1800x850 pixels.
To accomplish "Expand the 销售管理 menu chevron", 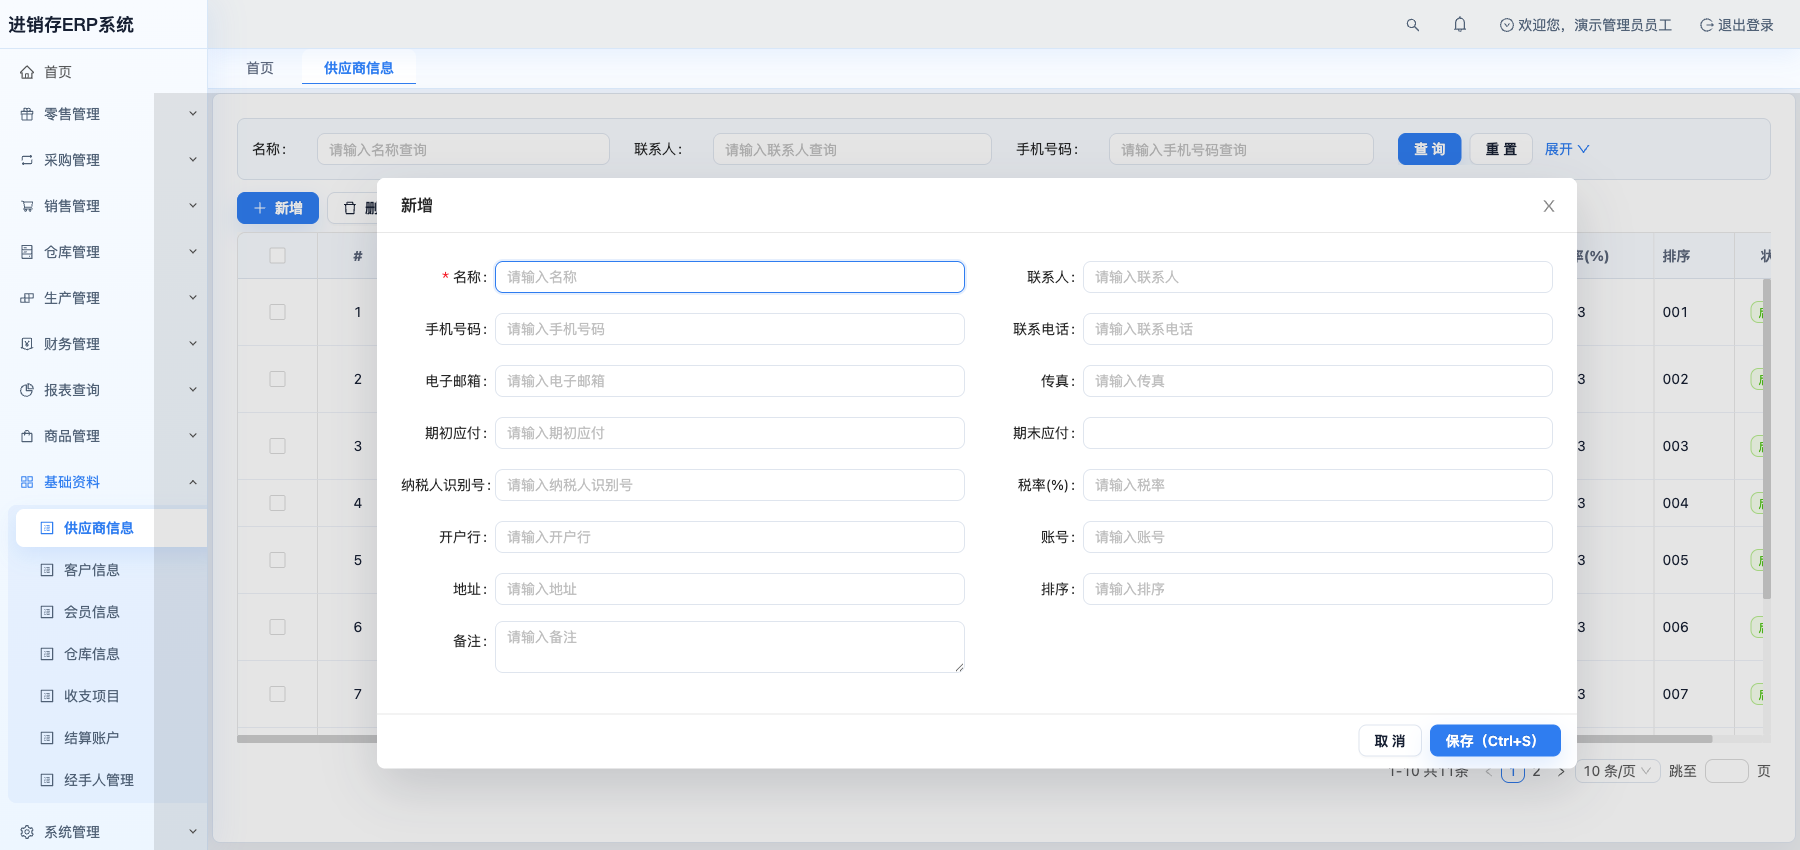I will 193,206.
